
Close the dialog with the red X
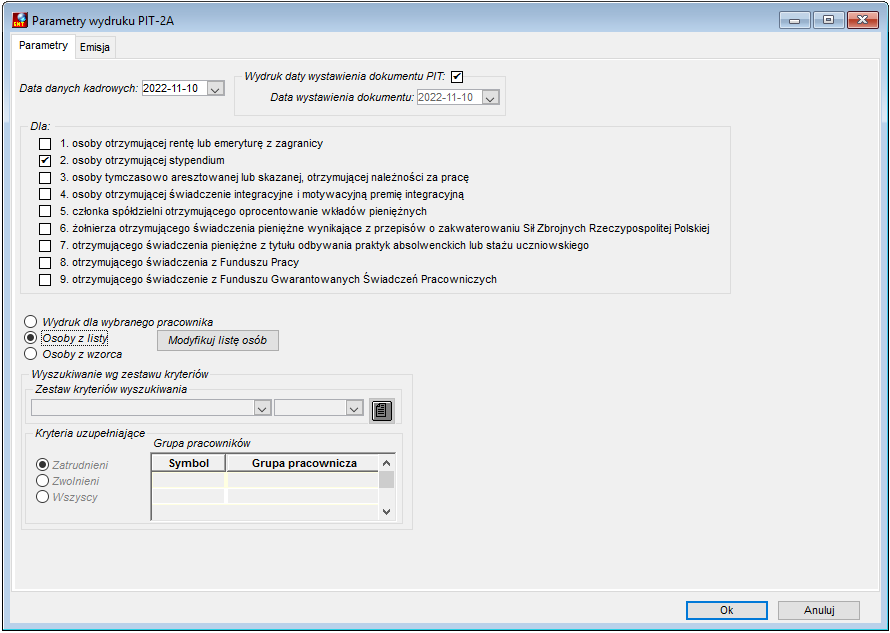pos(863,20)
